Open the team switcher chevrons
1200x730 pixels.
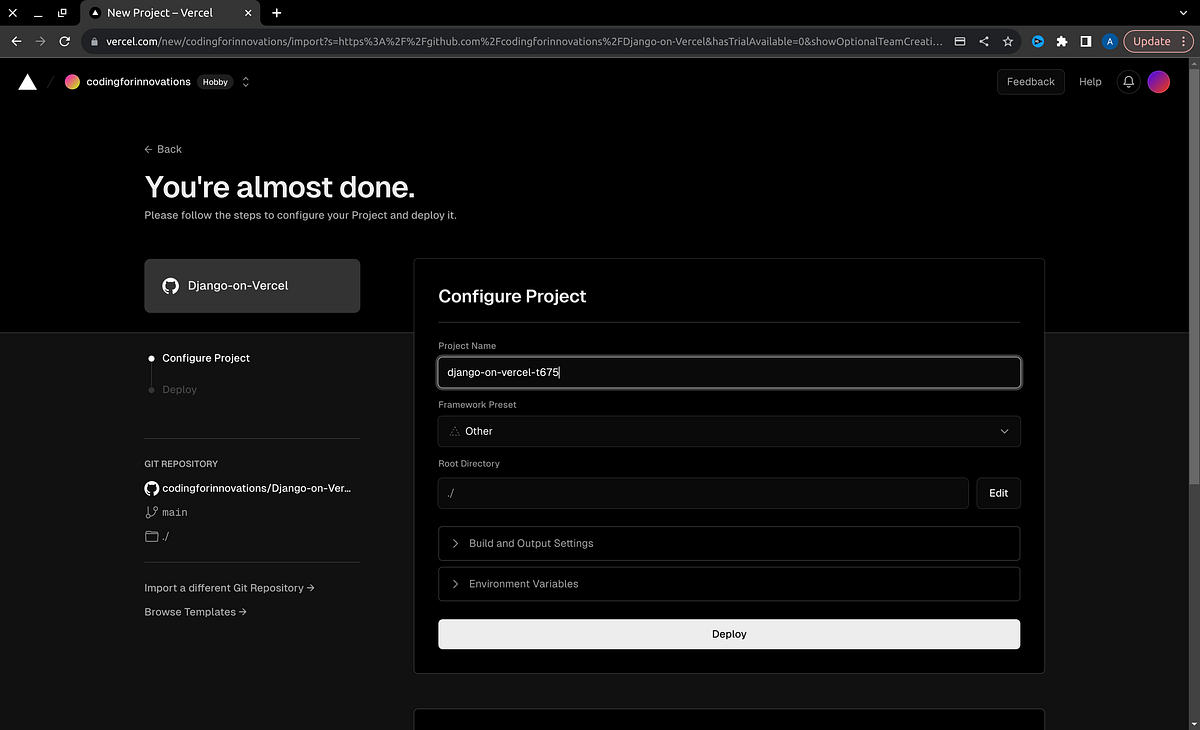245,81
